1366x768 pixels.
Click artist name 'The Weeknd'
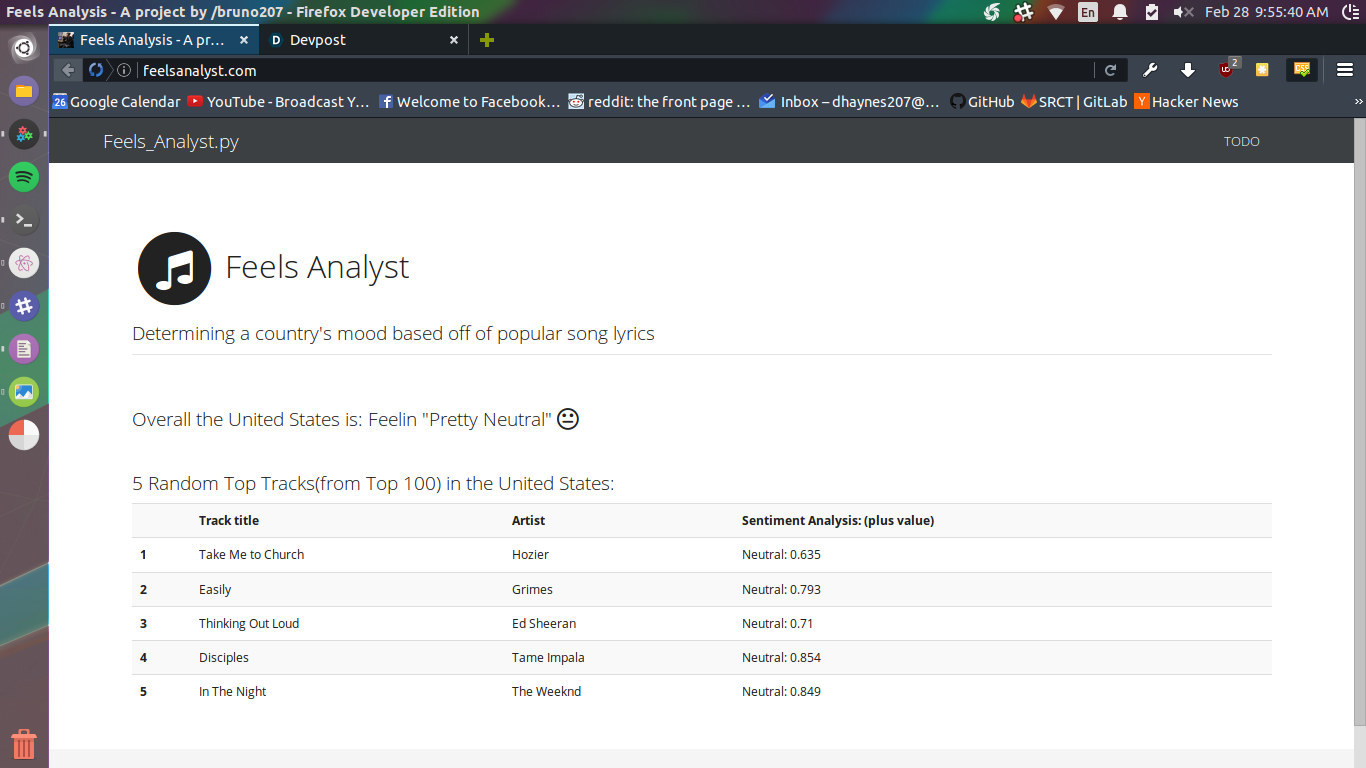click(546, 692)
